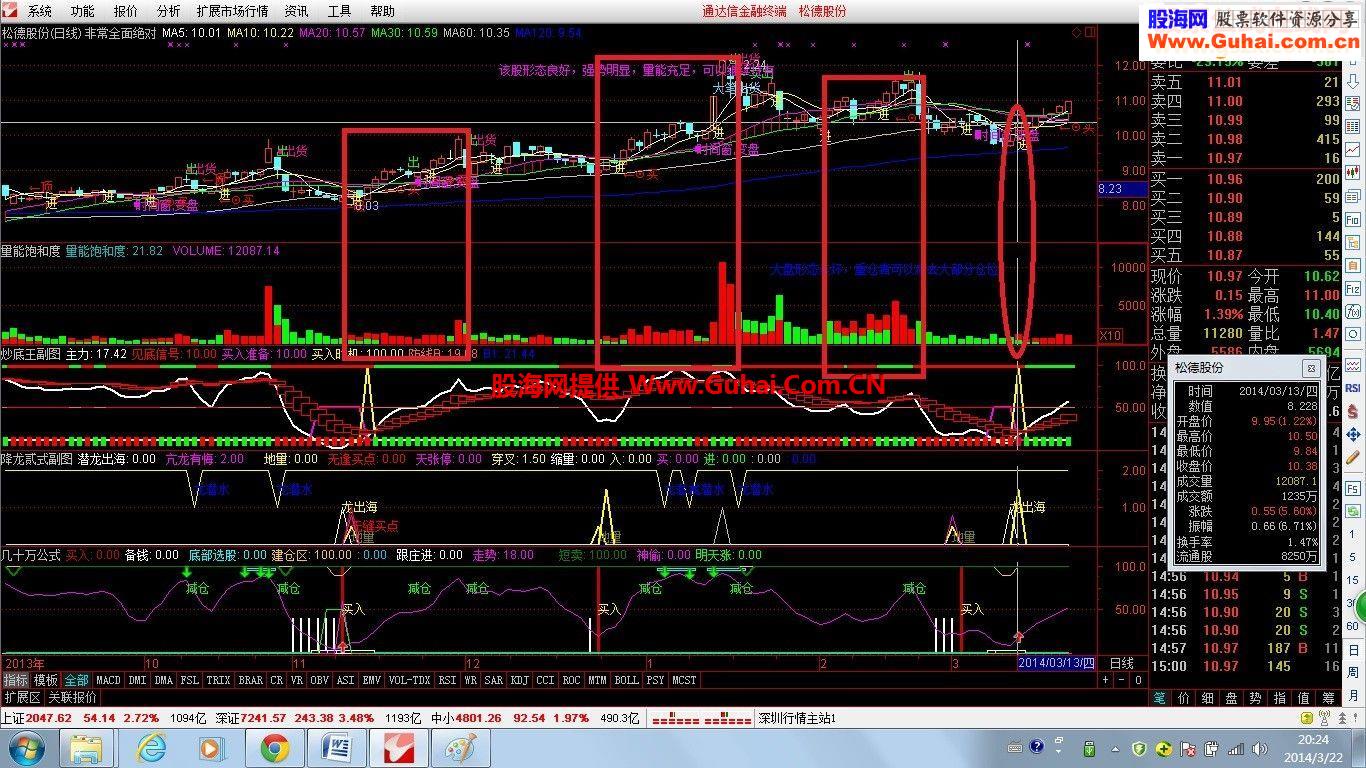
Task: Open the 日线 period selector label
Action: click(x=1122, y=663)
